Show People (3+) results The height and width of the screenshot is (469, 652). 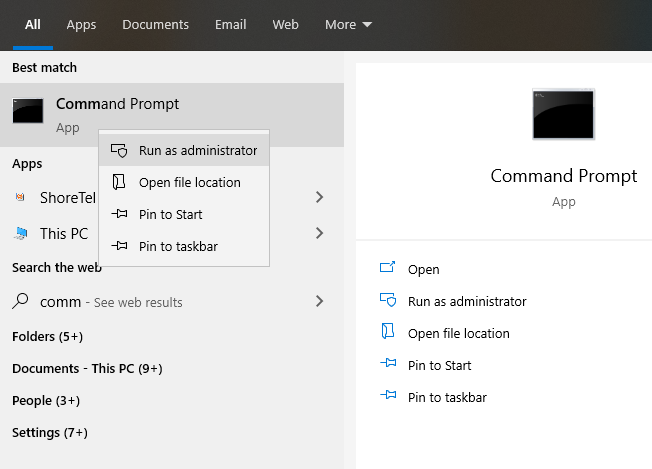(x=46, y=400)
